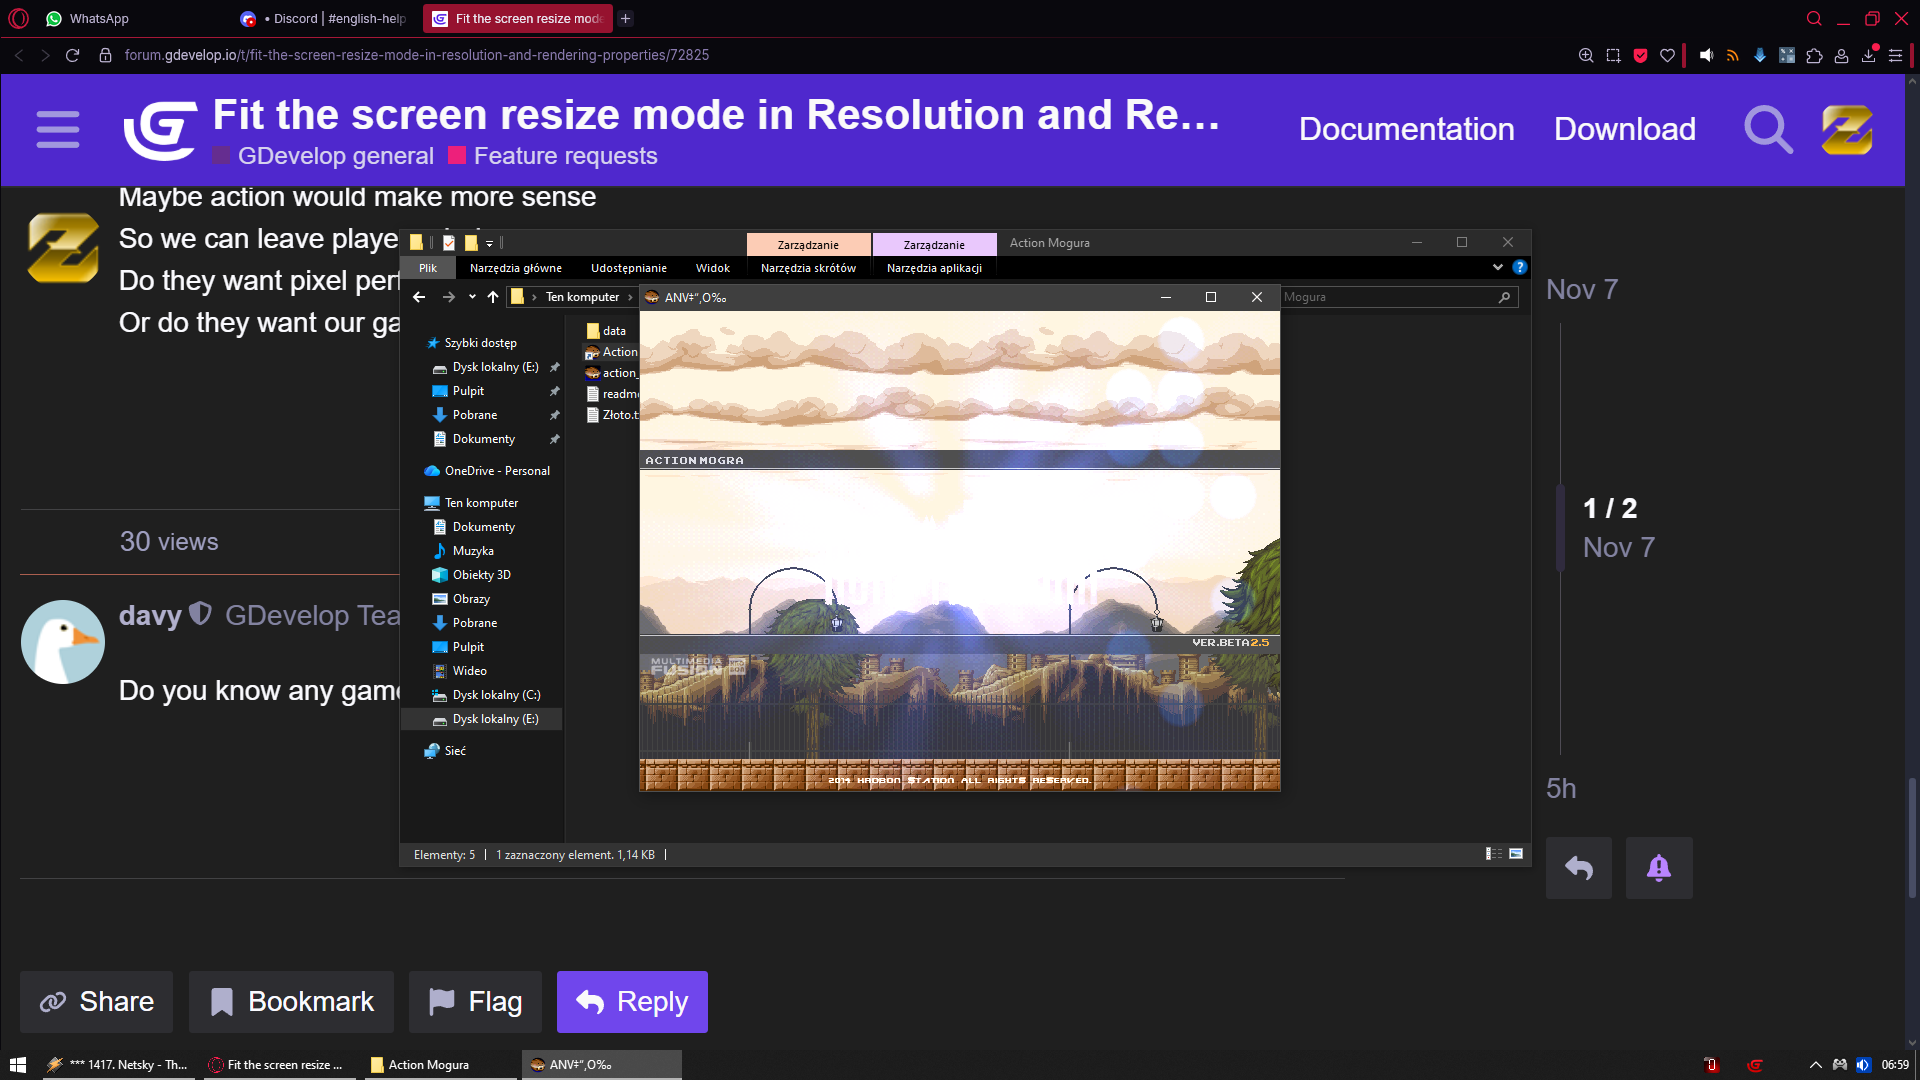Click the topic timeline scroller handle
The height and width of the screenshot is (1080, 1920).
(x=1560, y=528)
